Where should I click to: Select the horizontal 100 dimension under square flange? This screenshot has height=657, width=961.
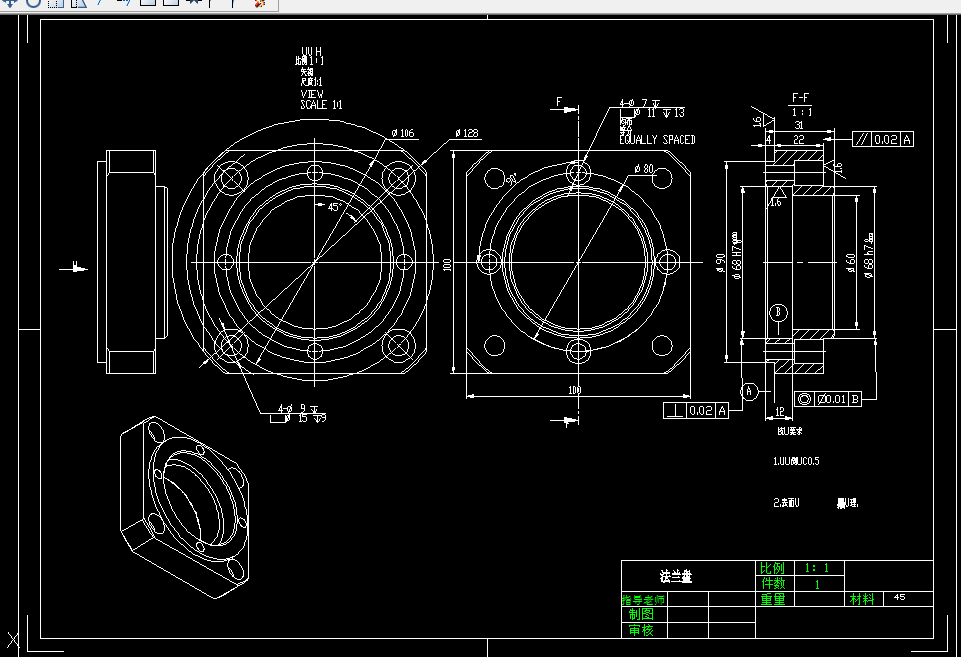pos(574,390)
